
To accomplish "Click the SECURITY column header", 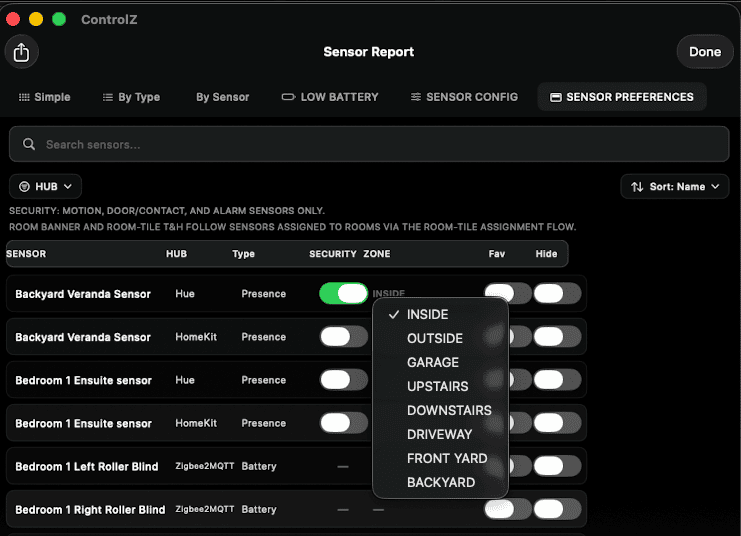I will point(333,254).
